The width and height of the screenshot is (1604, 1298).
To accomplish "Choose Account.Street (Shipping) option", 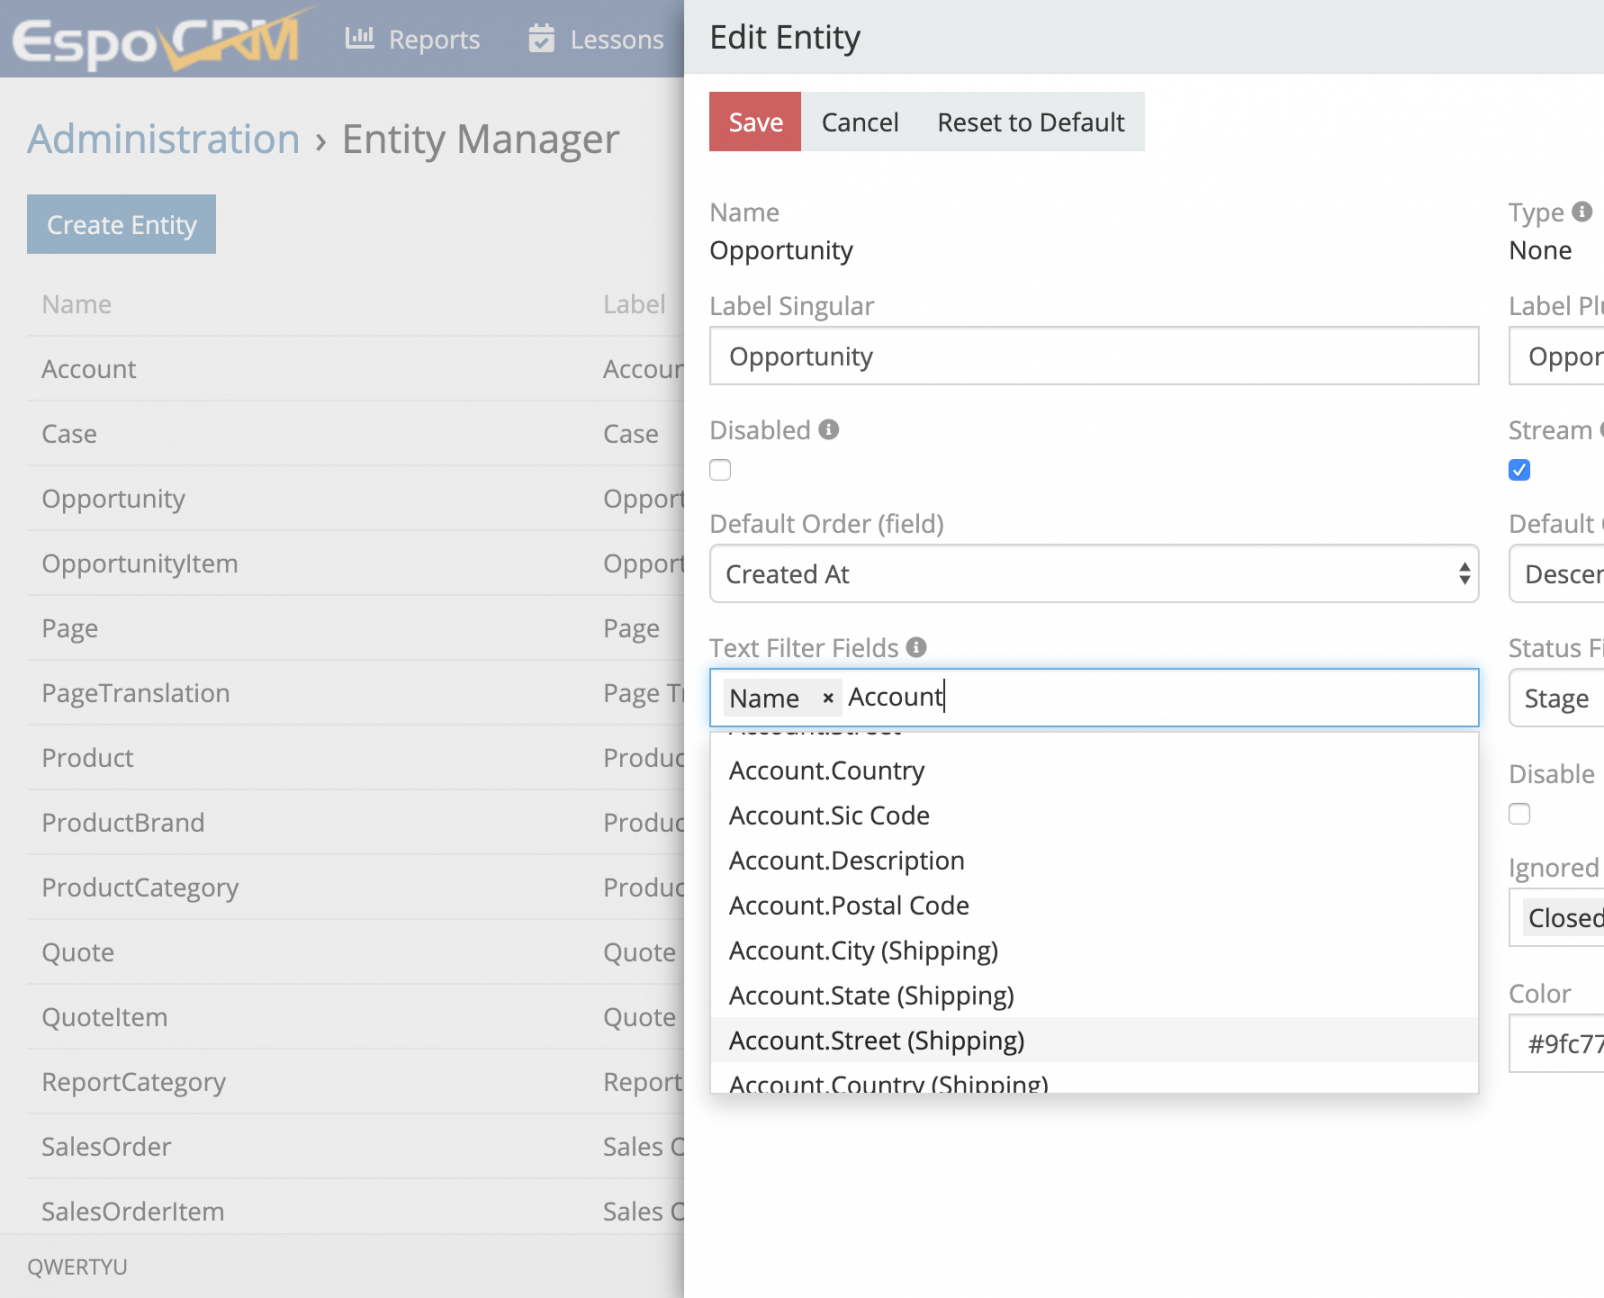I will tap(876, 1041).
